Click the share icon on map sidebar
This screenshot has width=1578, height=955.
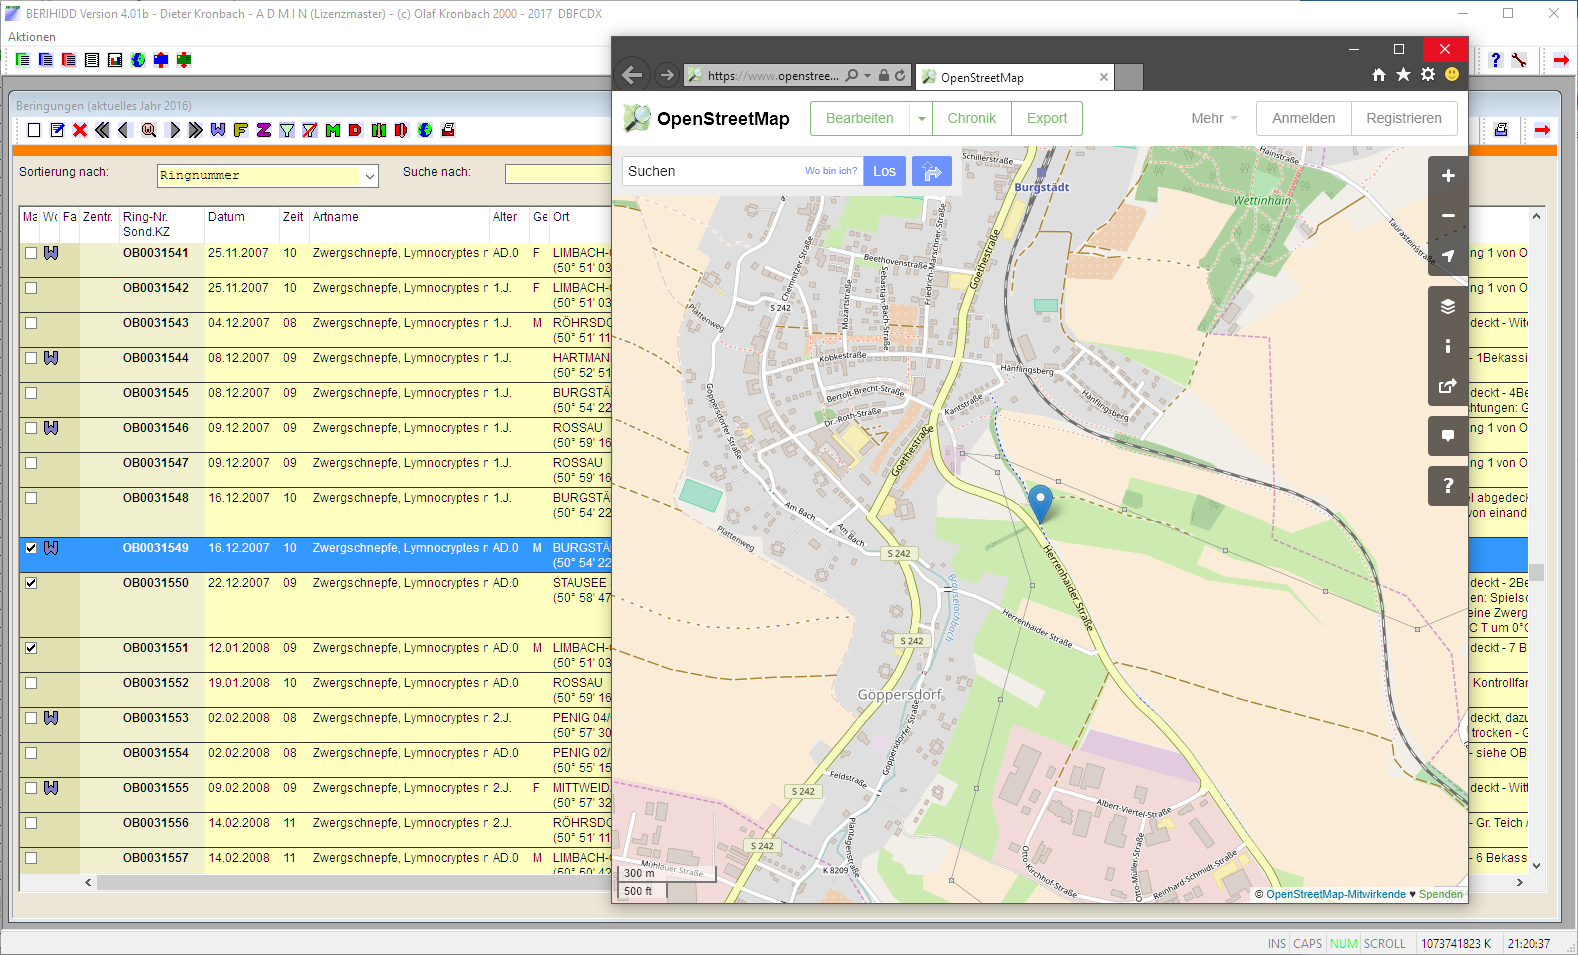[1447, 386]
